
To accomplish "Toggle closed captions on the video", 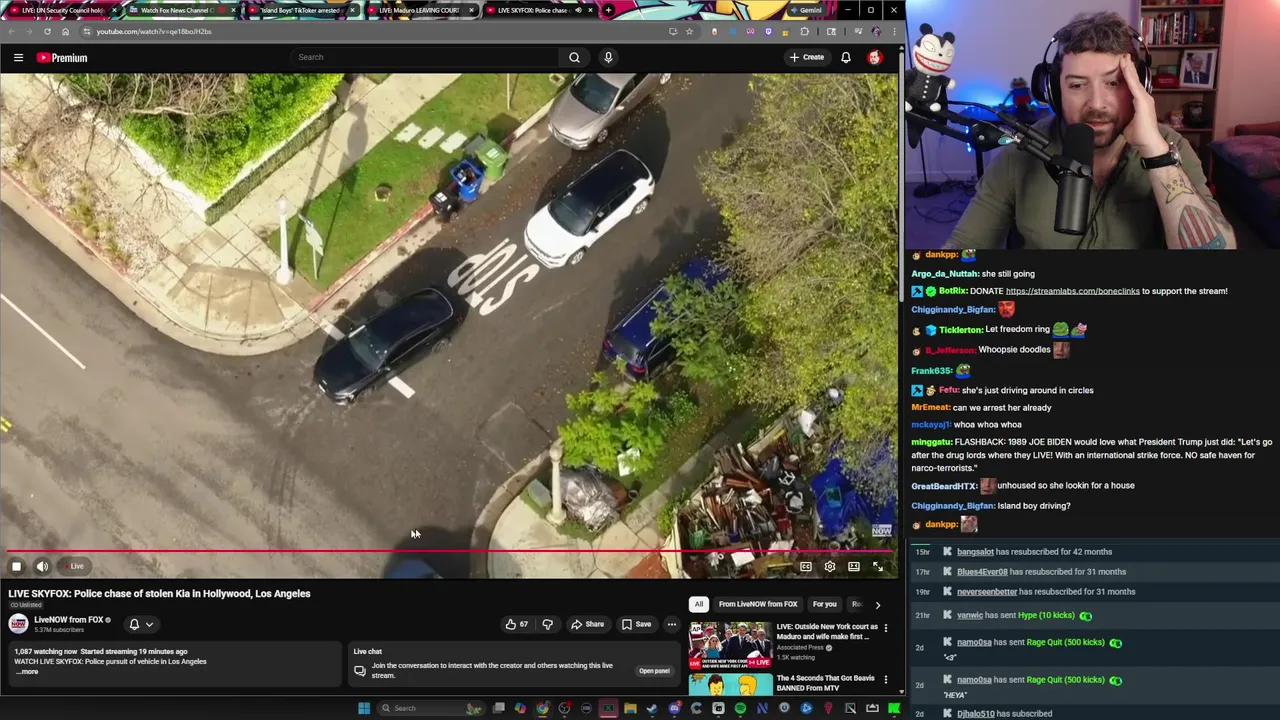I will (x=806, y=566).
